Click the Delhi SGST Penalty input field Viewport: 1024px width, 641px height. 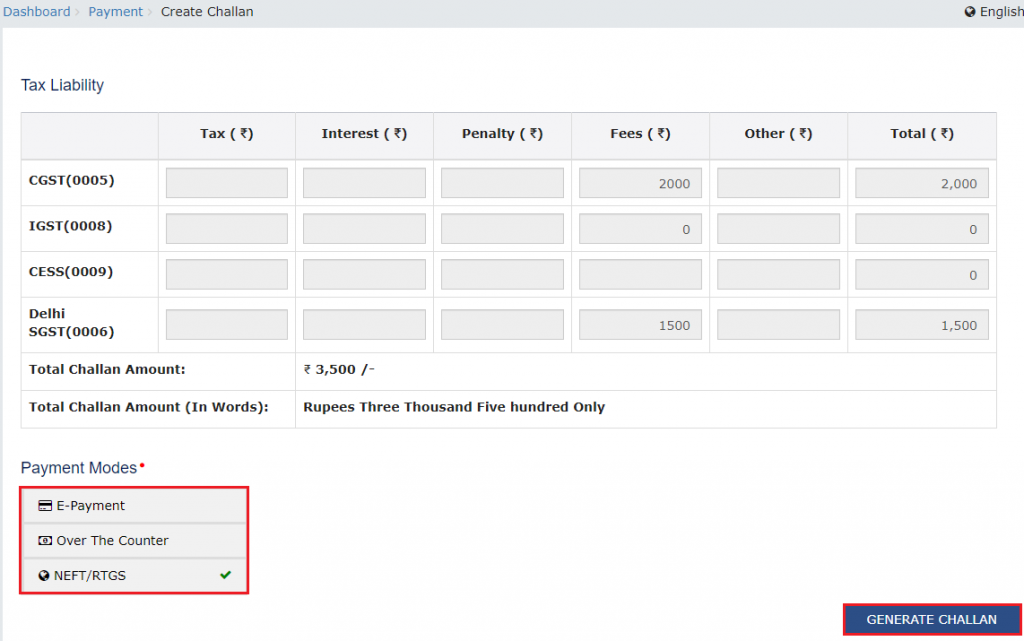pyautogui.click(x=502, y=324)
